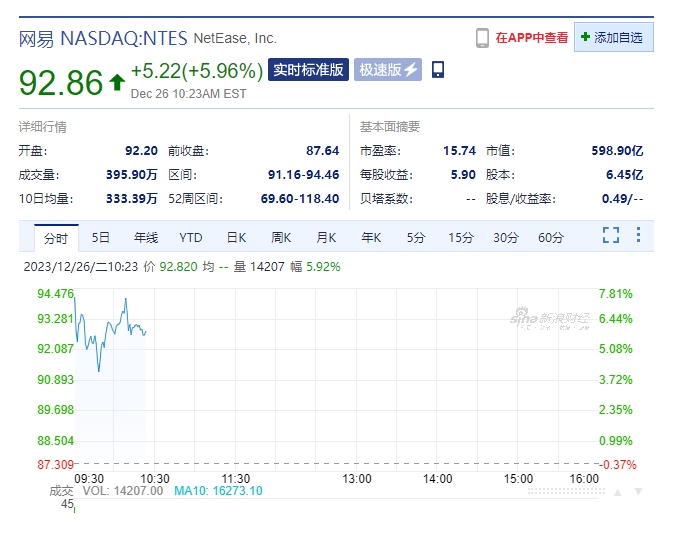
Task: Click 52-week range 69.60-118.40
Action: (300, 198)
